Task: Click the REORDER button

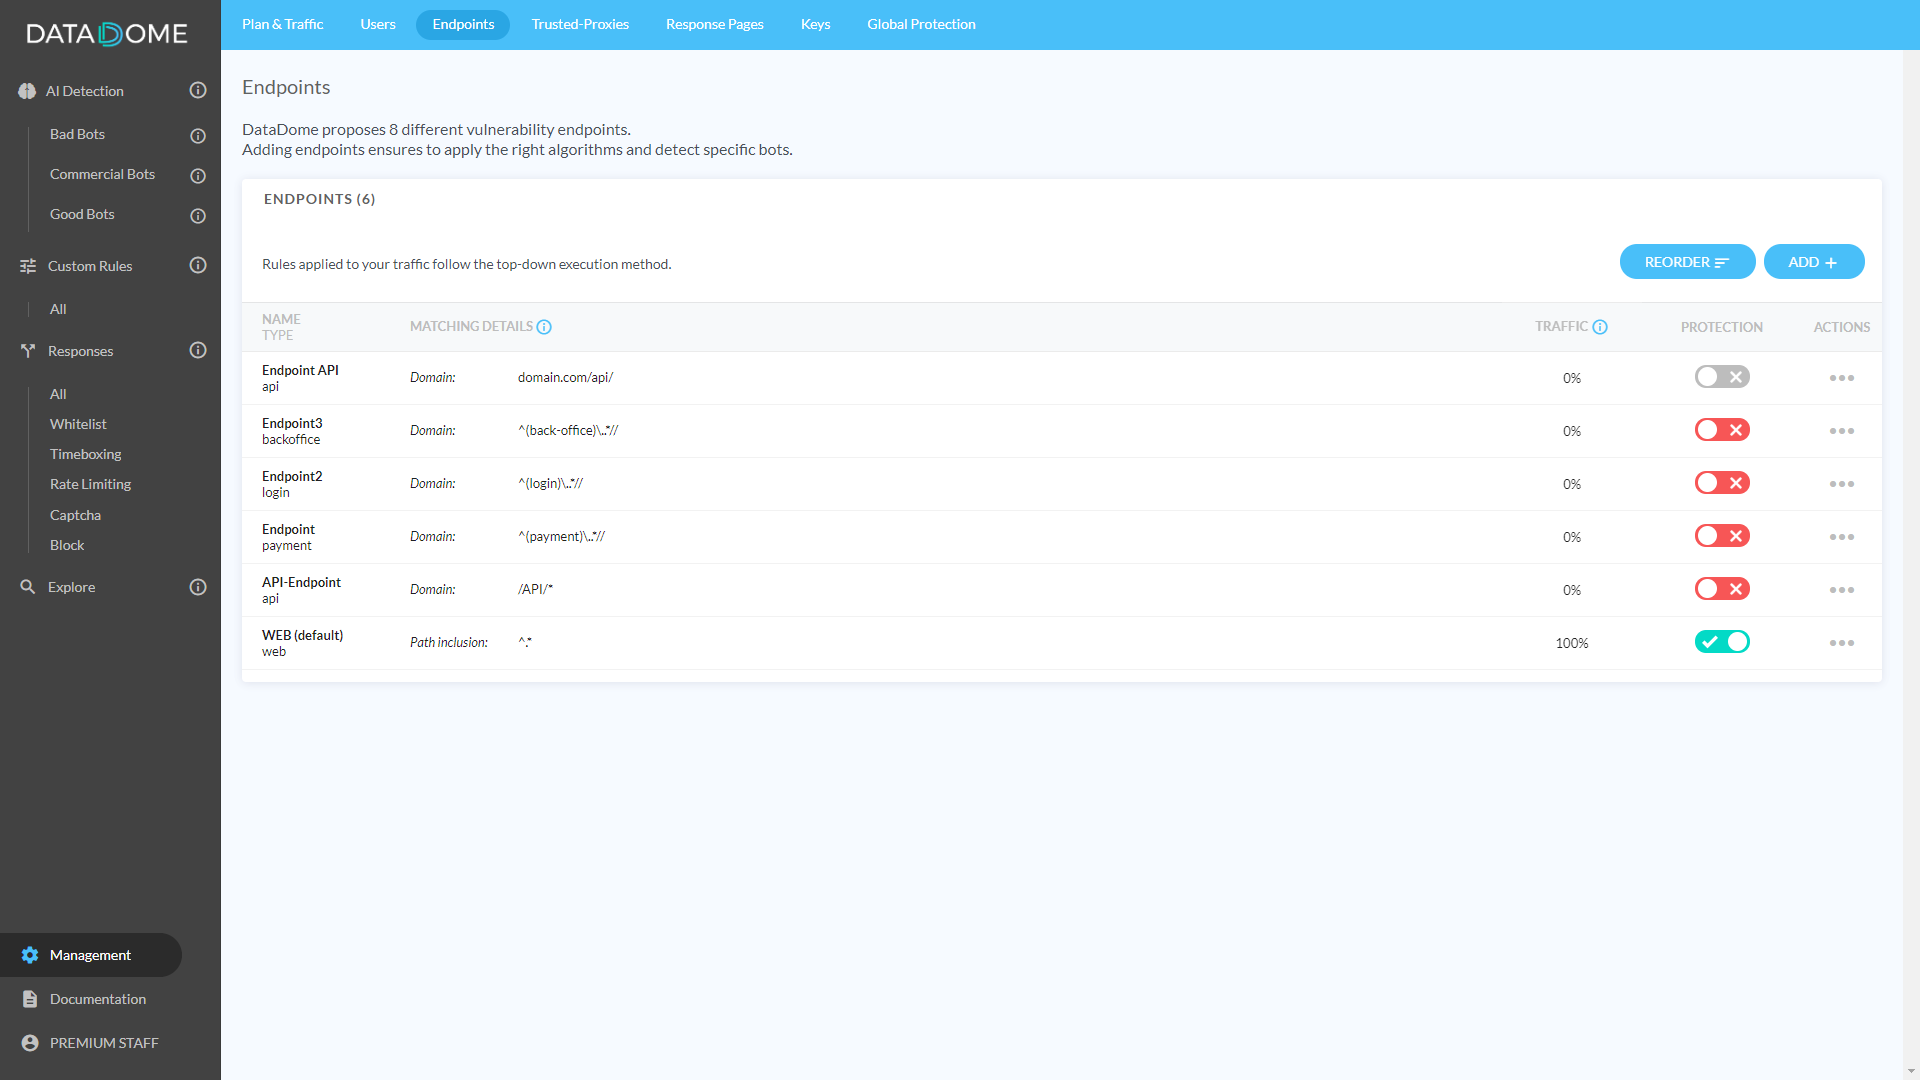Action: click(1686, 262)
